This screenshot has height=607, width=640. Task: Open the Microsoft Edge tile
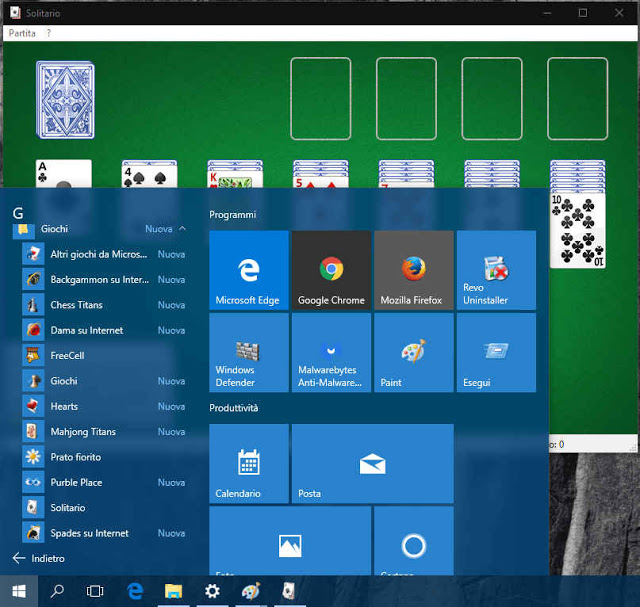[x=249, y=270]
